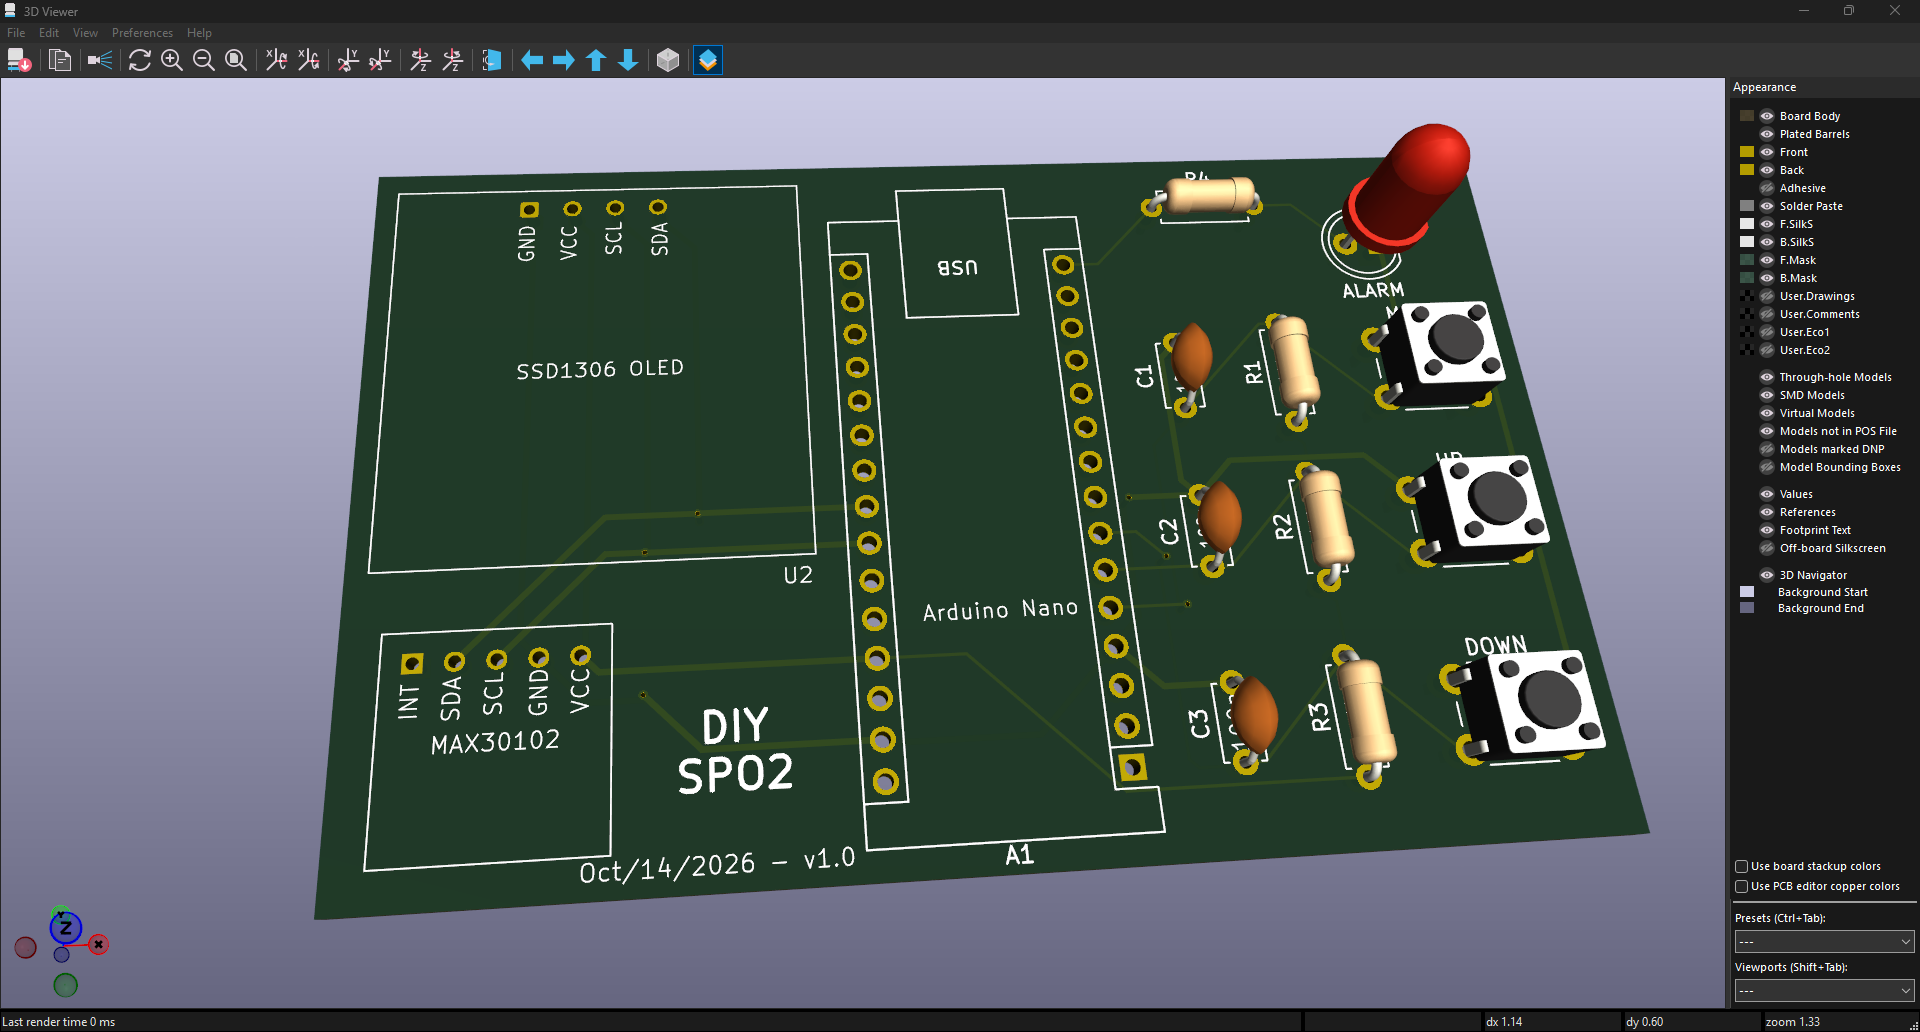Move the board left with the arrow
This screenshot has width=1920, height=1032.
click(x=532, y=61)
